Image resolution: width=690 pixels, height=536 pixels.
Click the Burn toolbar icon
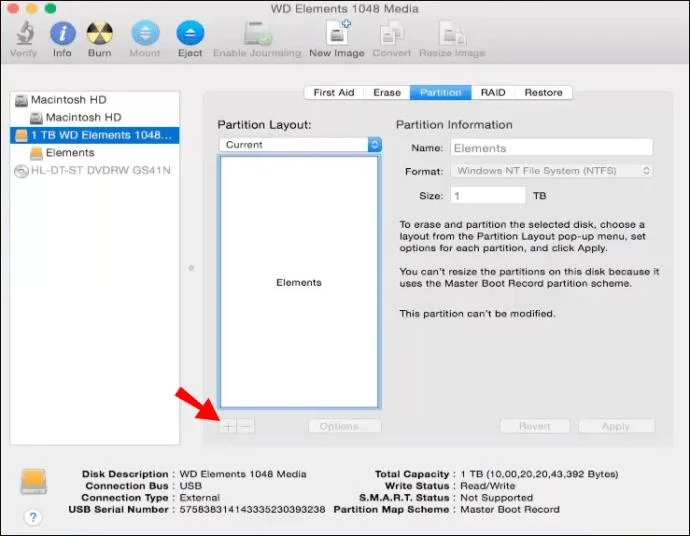click(99, 33)
